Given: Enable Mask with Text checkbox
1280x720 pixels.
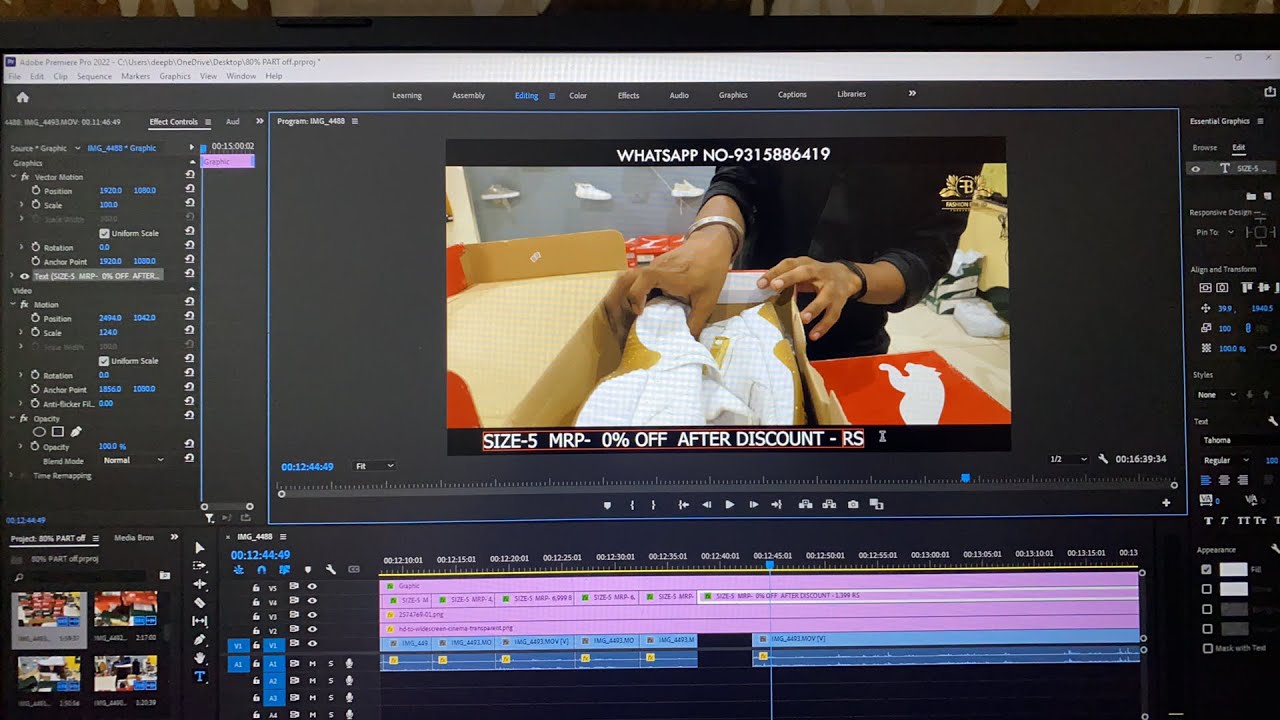Looking at the screenshot, I should 1207,648.
